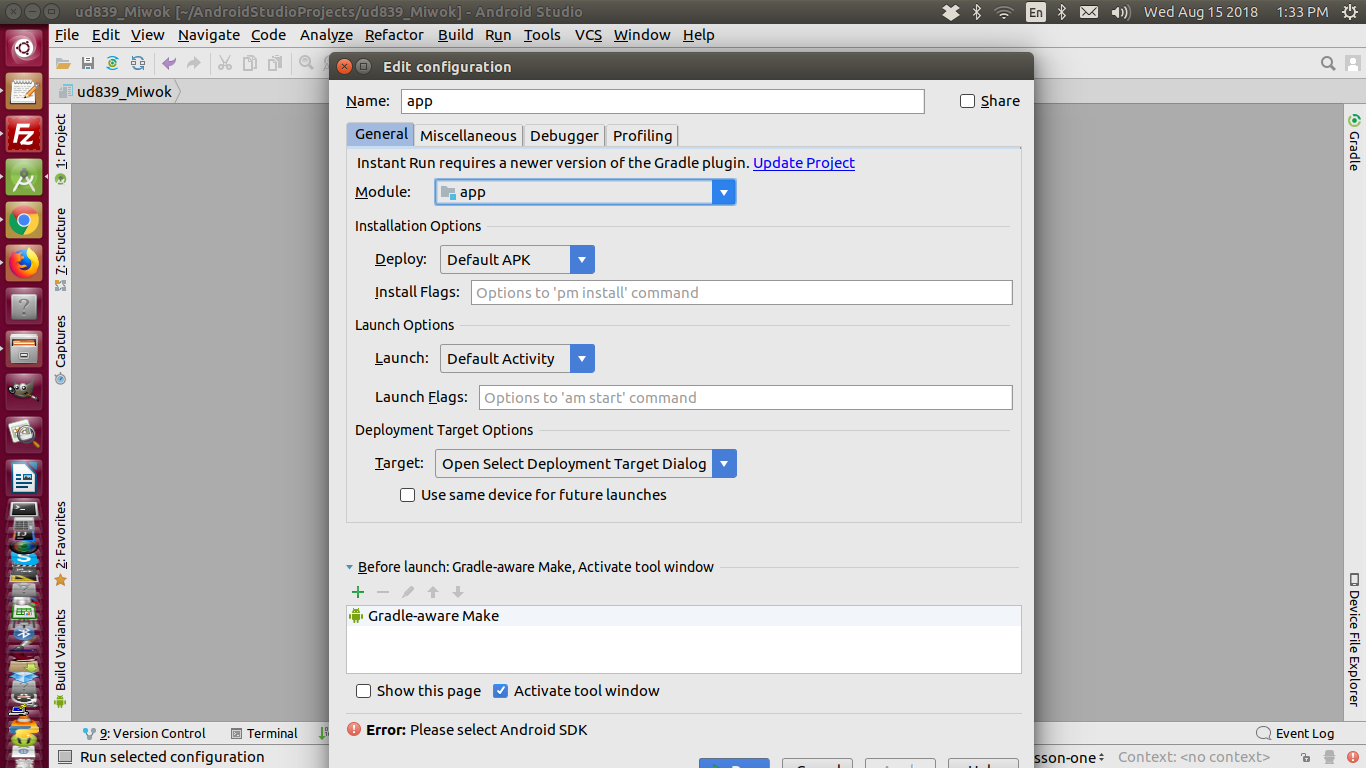Move the before-launch task down

[458, 592]
